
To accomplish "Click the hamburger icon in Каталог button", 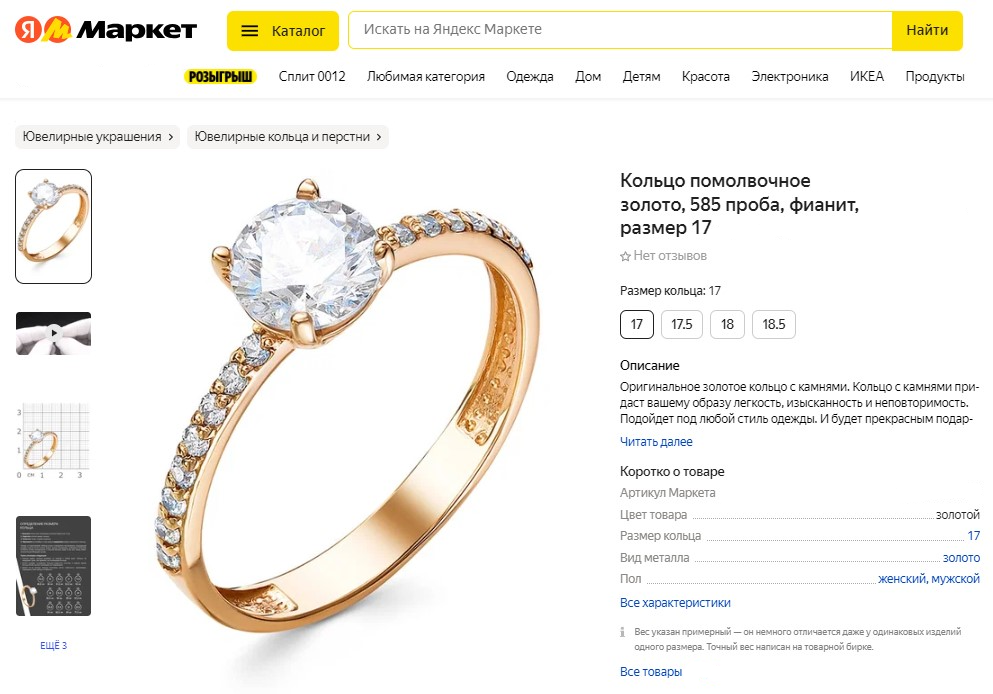I will click(250, 31).
